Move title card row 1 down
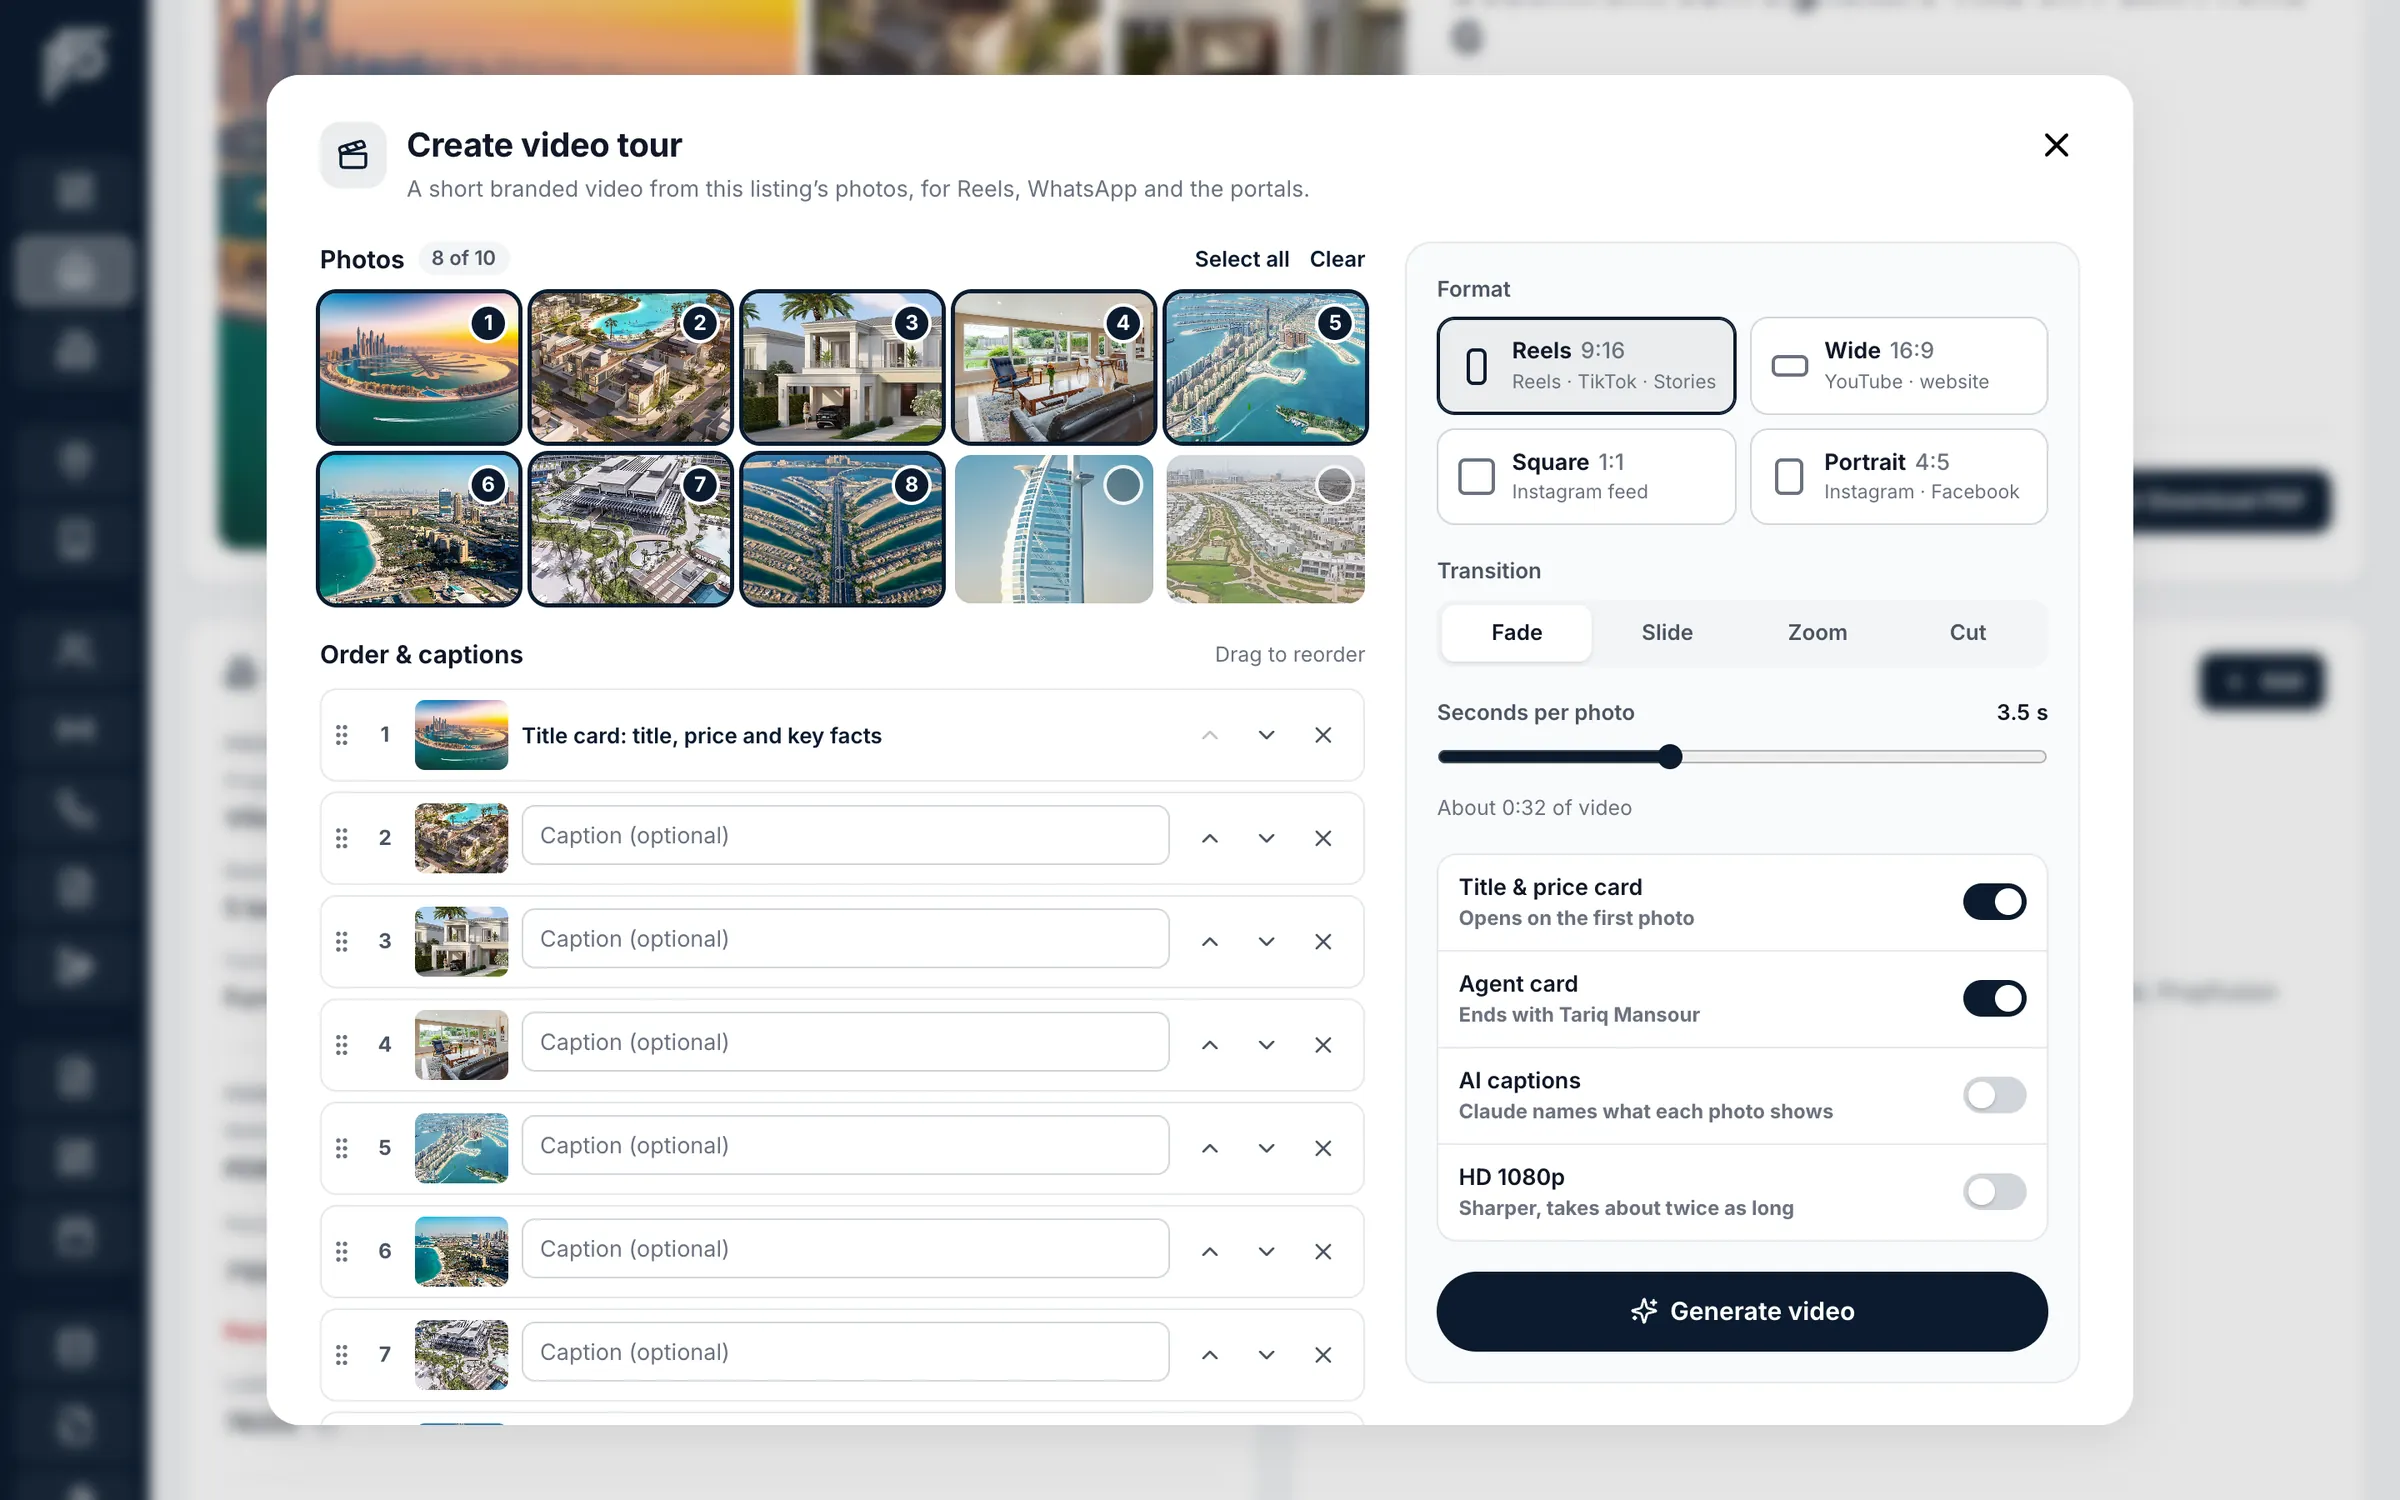 pyautogui.click(x=1266, y=735)
